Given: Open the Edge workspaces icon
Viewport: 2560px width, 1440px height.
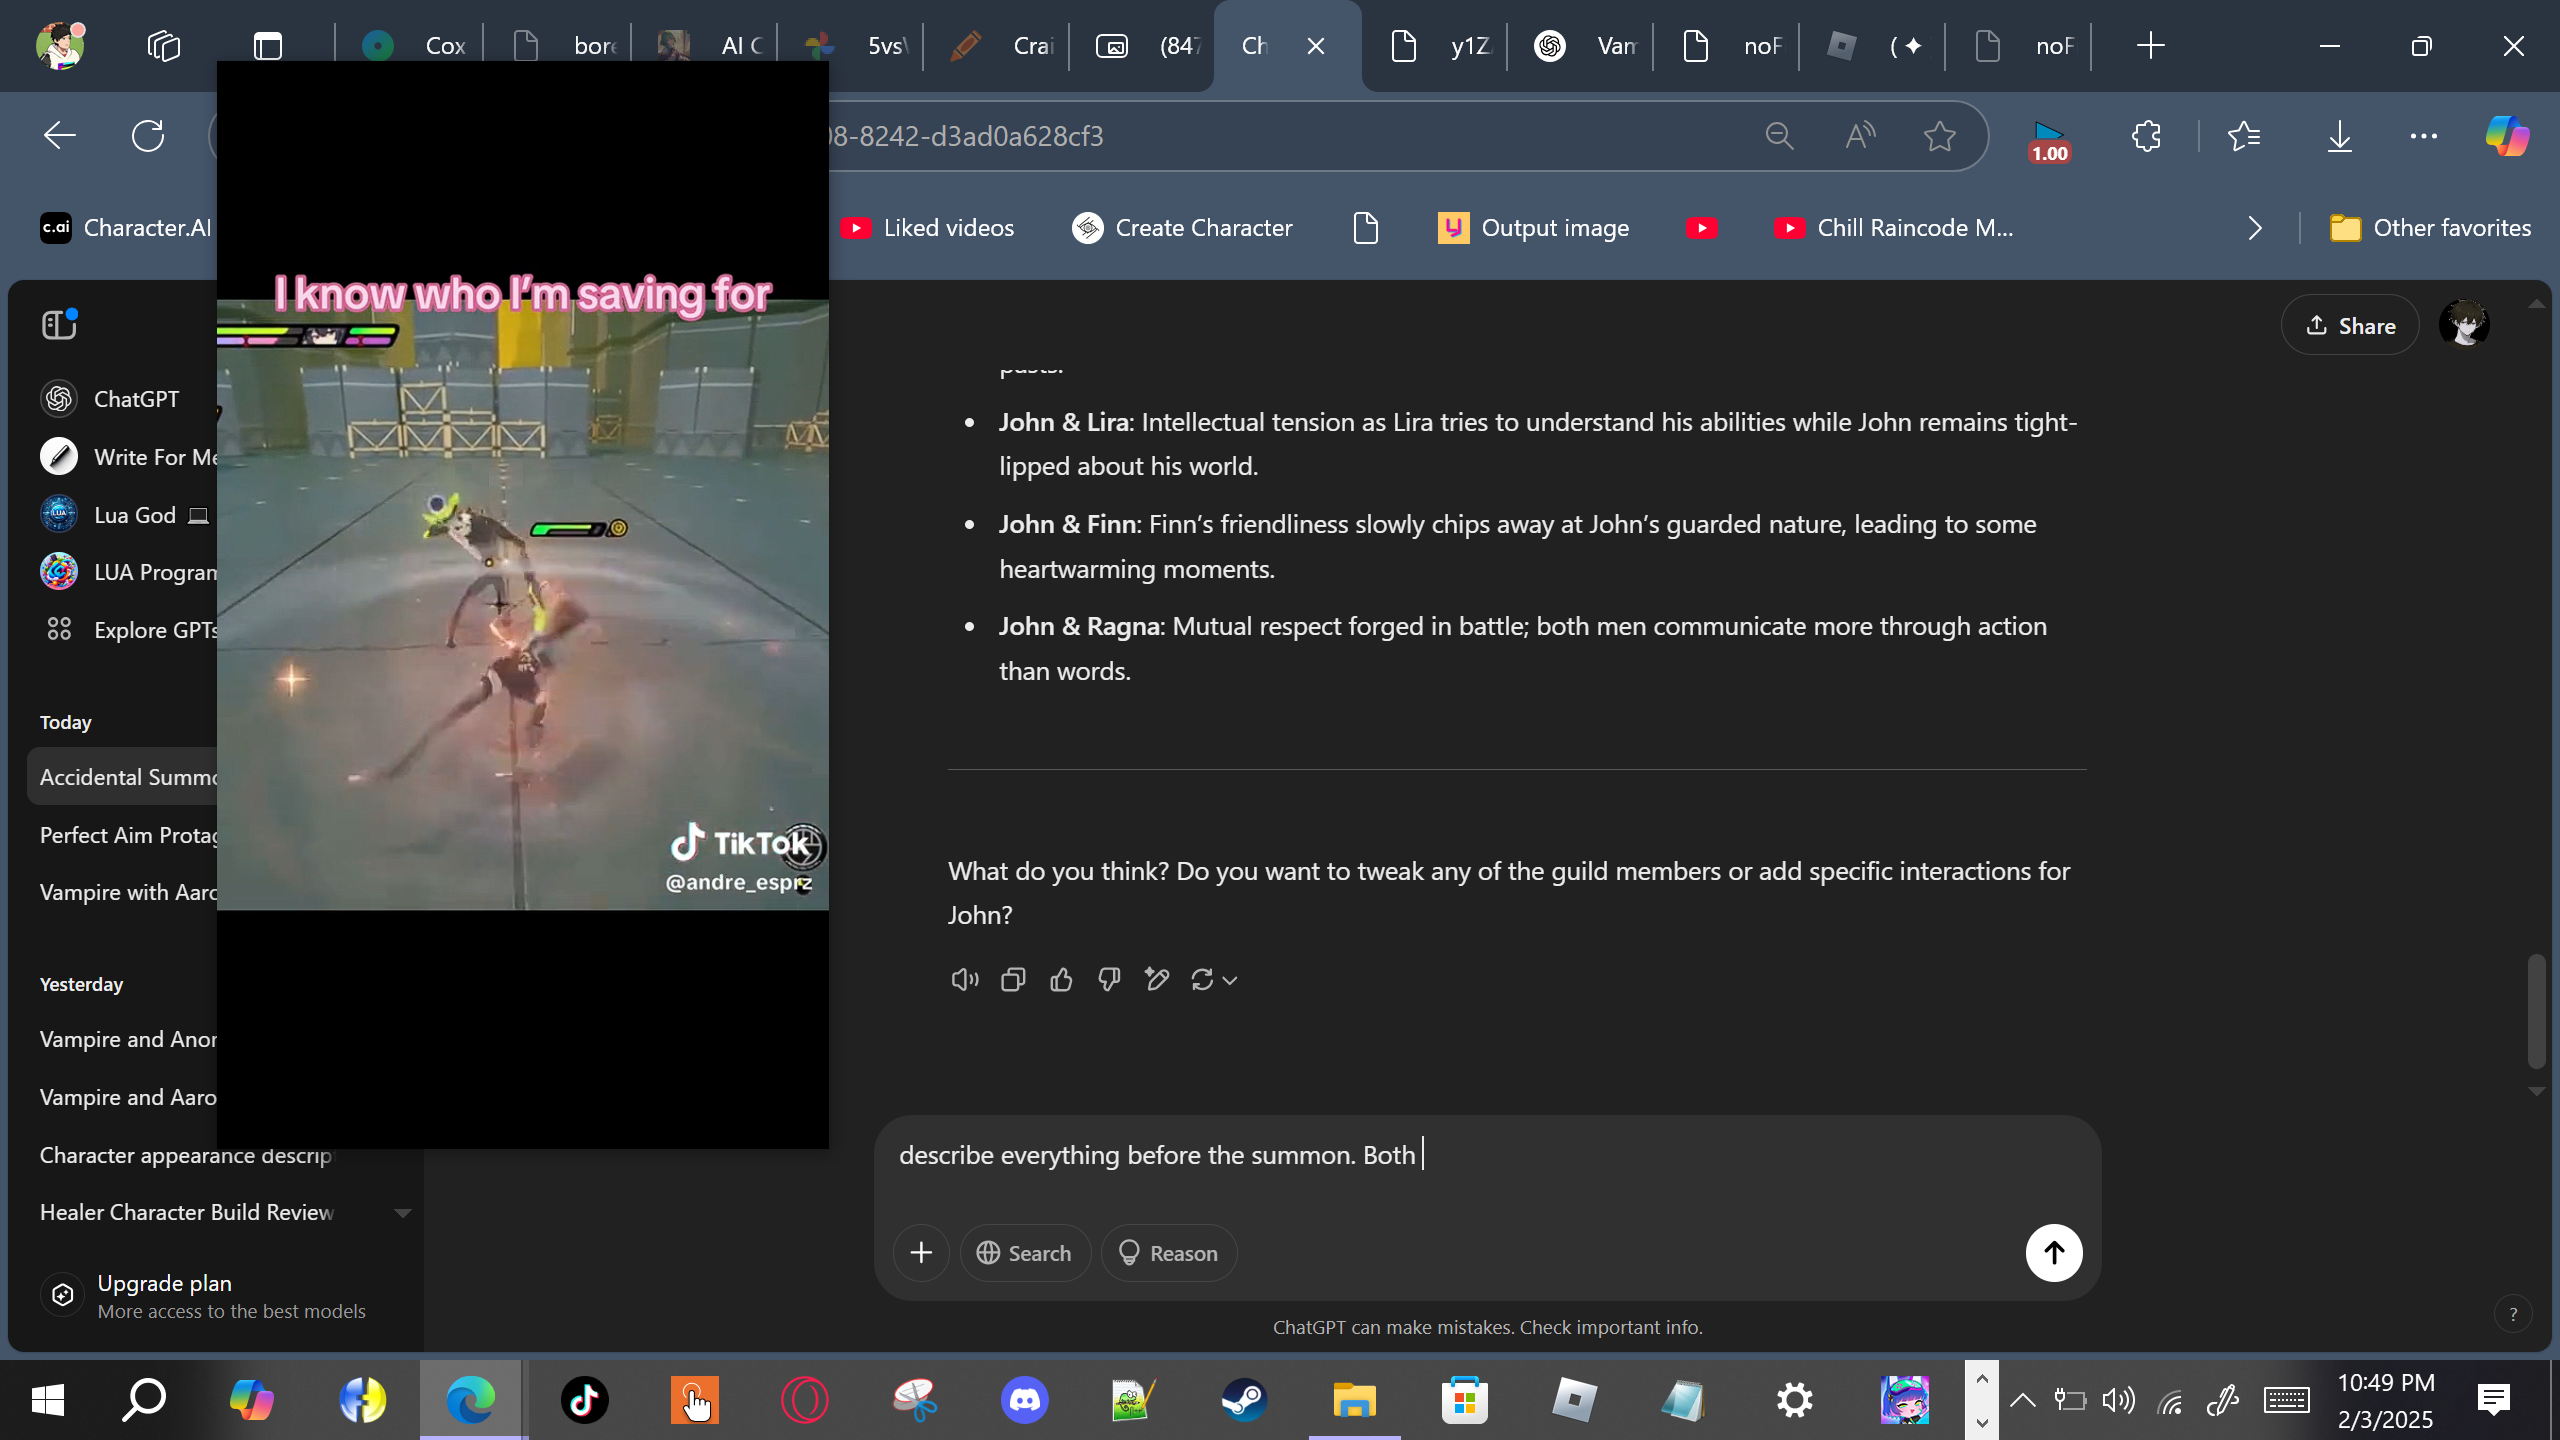Looking at the screenshot, I should pos(163,46).
